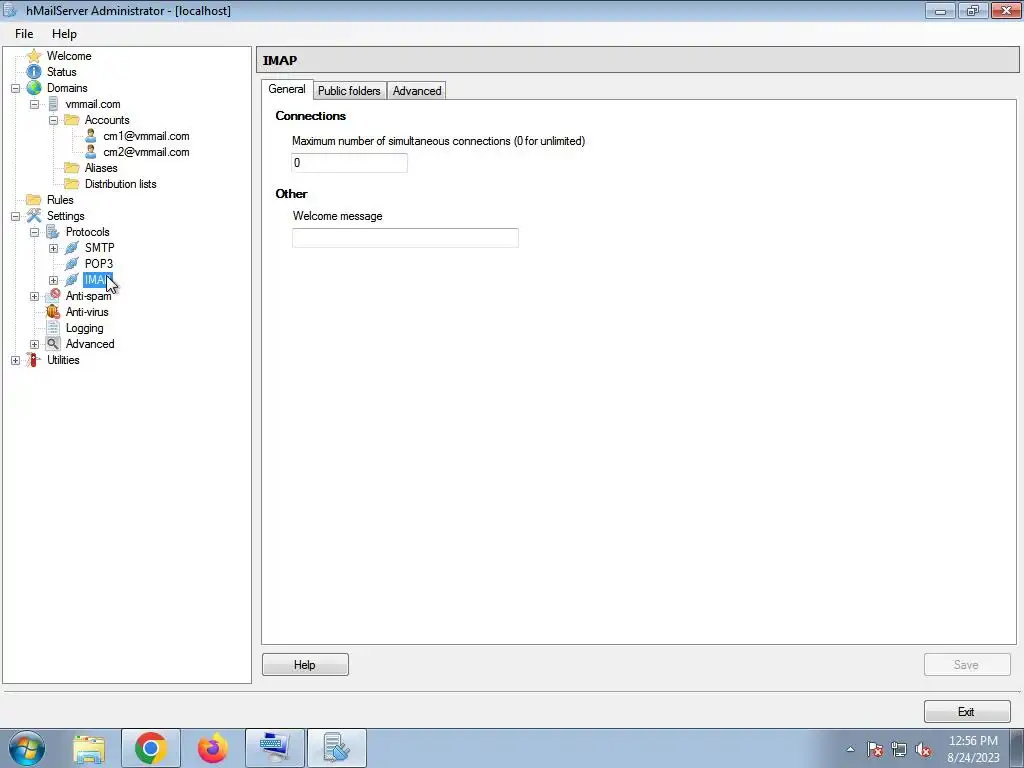The height and width of the screenshot is (768, 1024).
Task: Click the Welcome star icon
Action: [34, 56]
